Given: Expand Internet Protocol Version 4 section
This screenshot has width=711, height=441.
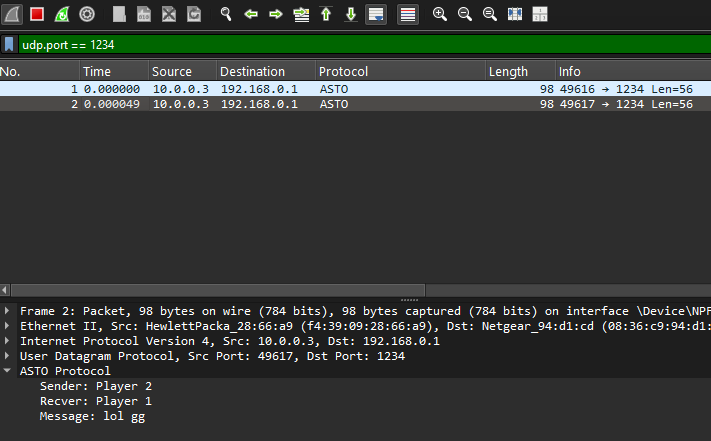Looking at the screenshot, I should click(7, 340).
